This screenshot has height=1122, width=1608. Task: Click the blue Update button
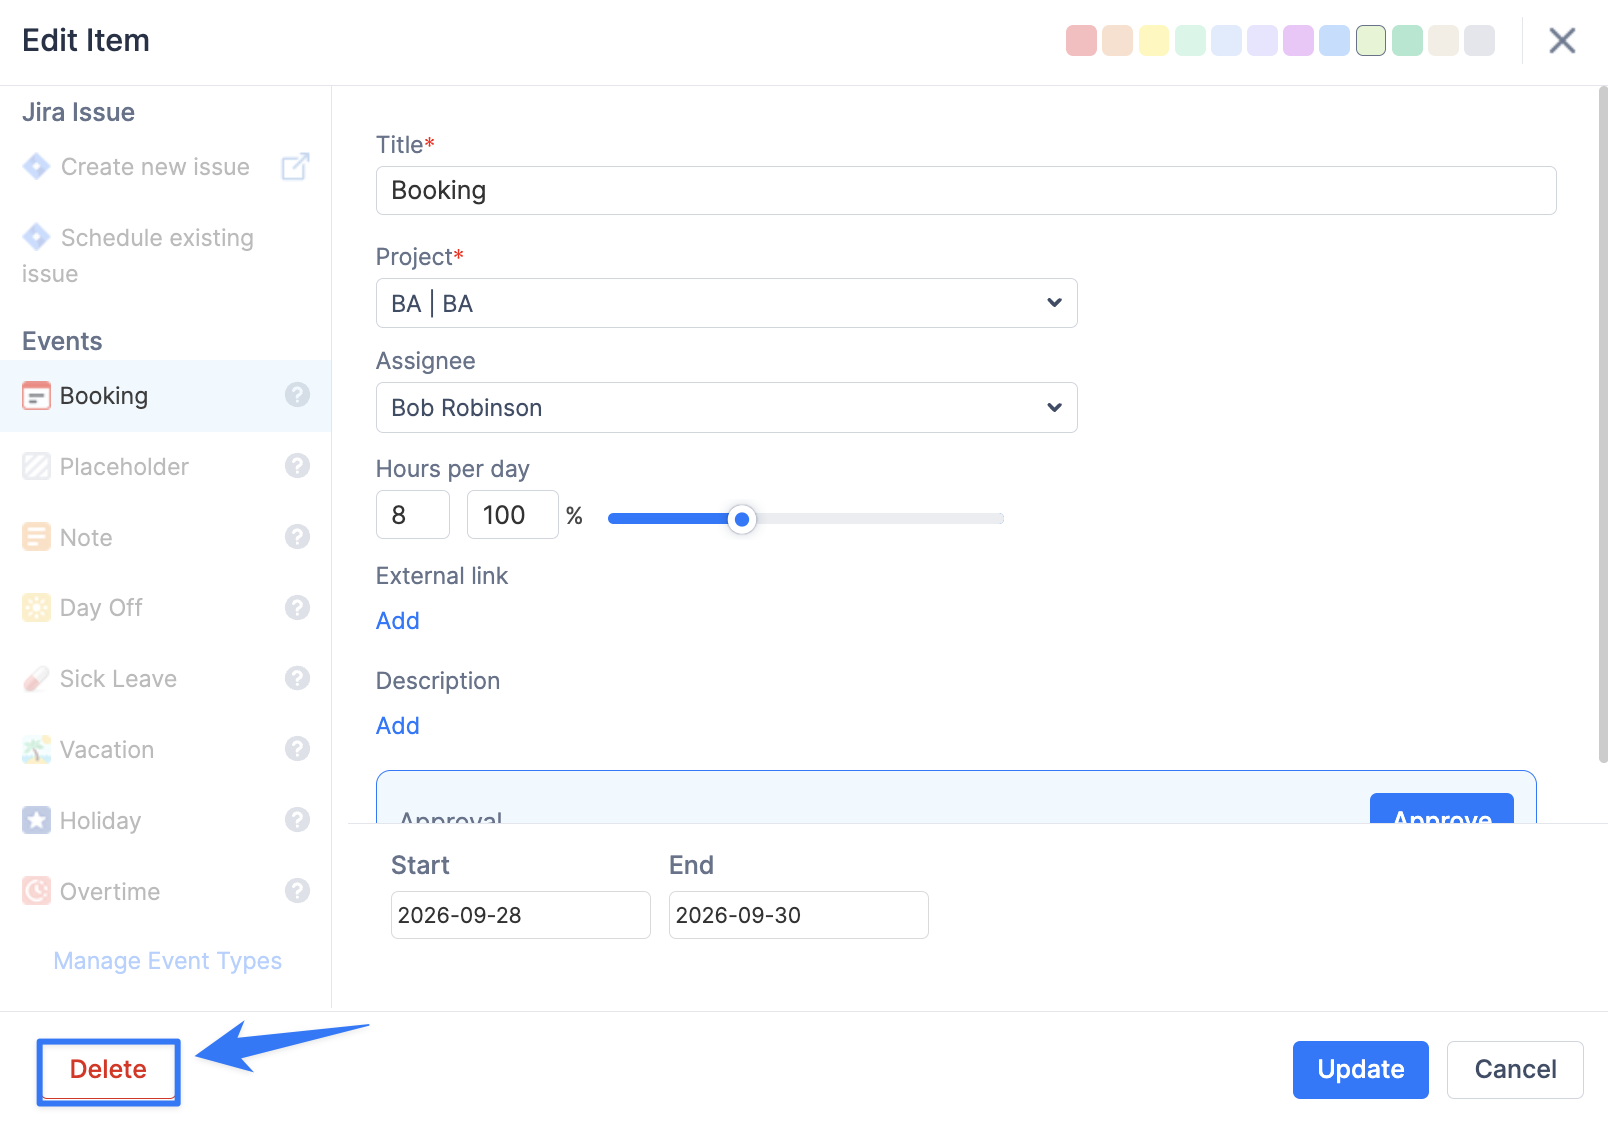pos(1360,1070)
